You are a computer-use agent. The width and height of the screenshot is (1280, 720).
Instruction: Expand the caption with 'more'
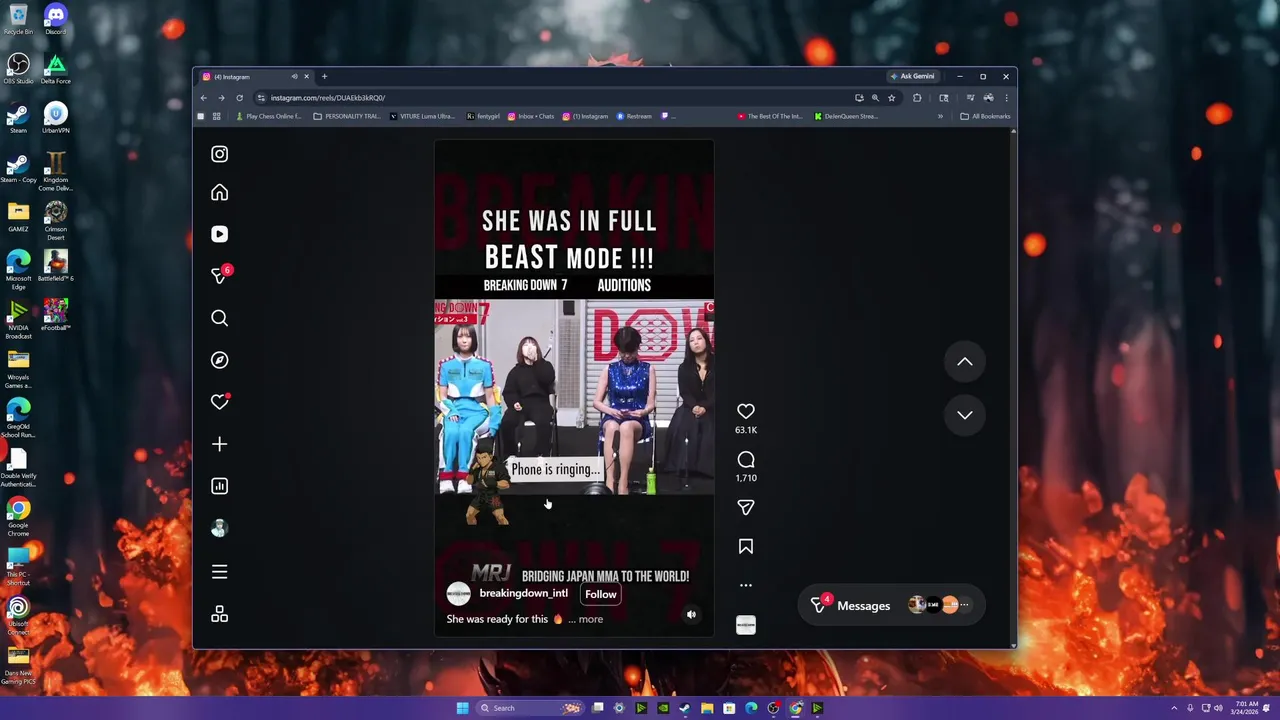(590, 619)
